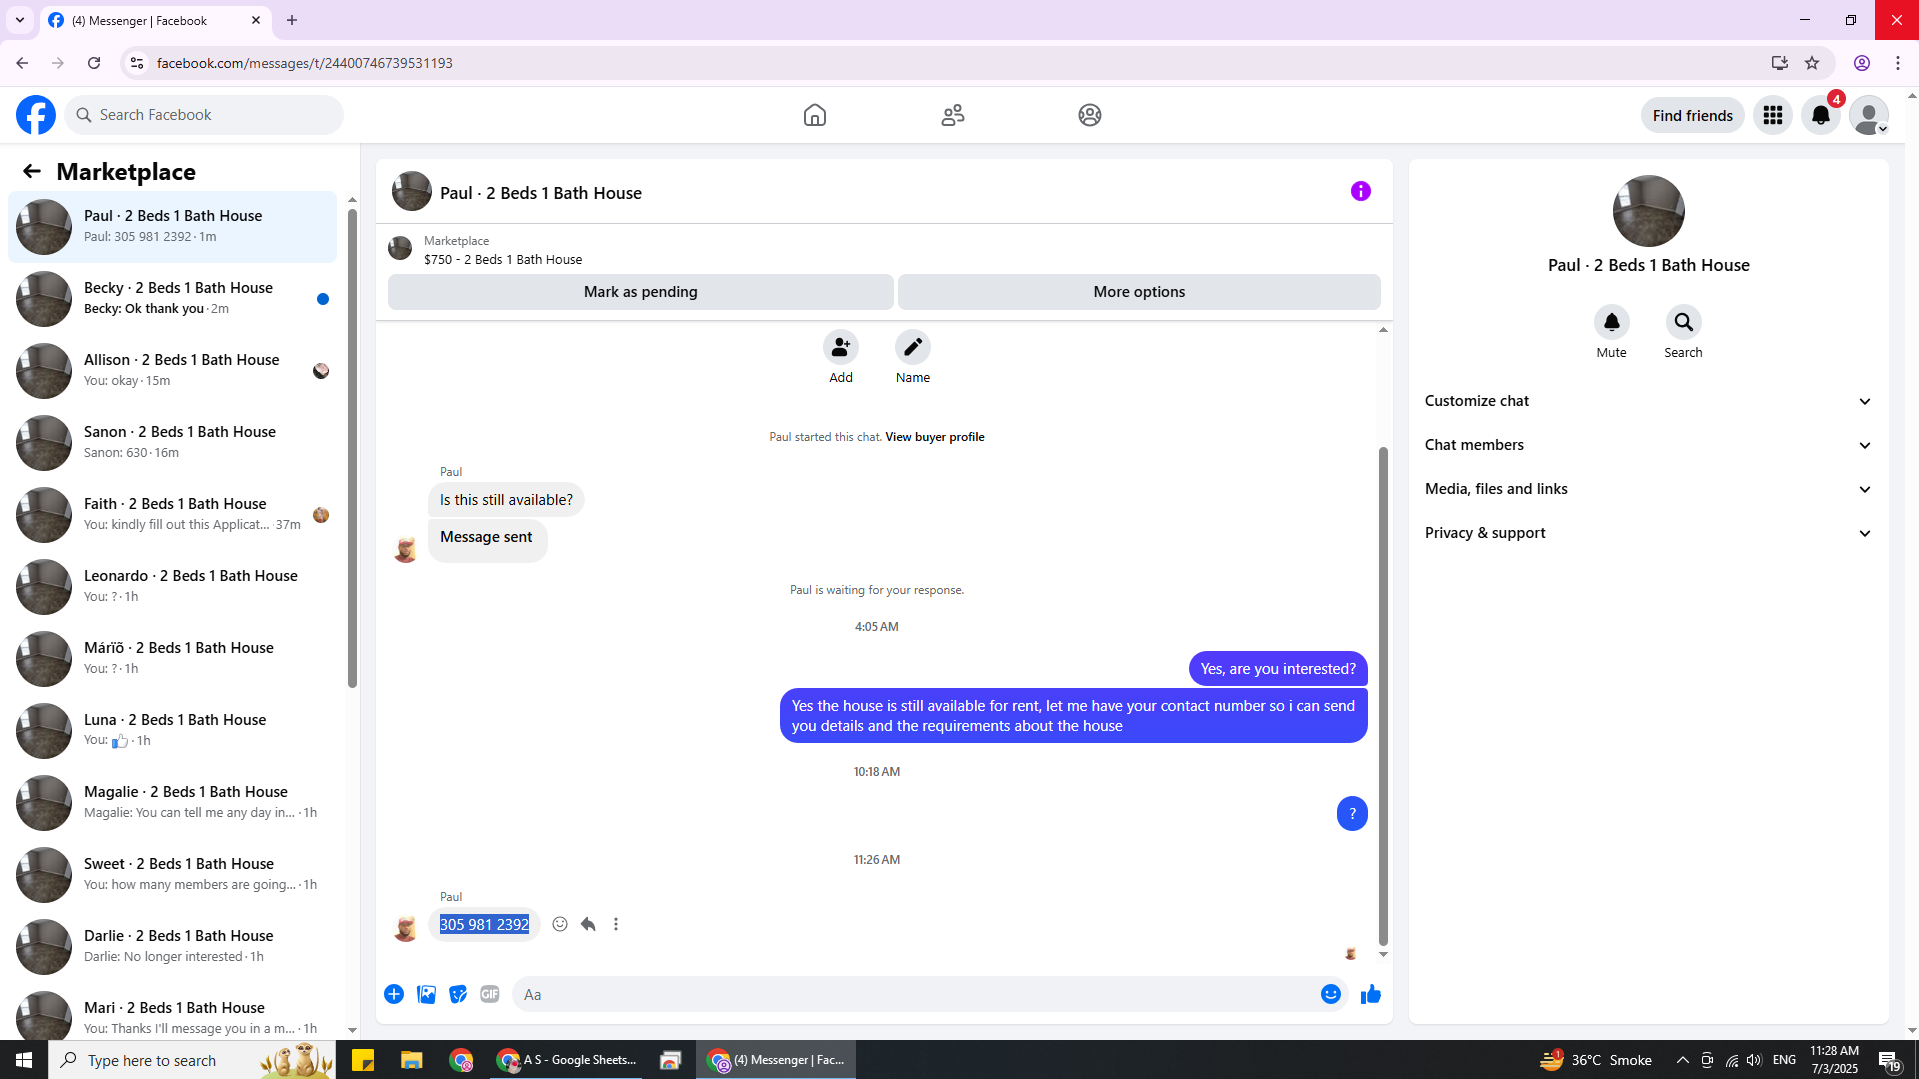The width and height of the screenshot is (1919, 1079).
Task: Reload the page
Action: pyautogui.click(x=94, y=63)
